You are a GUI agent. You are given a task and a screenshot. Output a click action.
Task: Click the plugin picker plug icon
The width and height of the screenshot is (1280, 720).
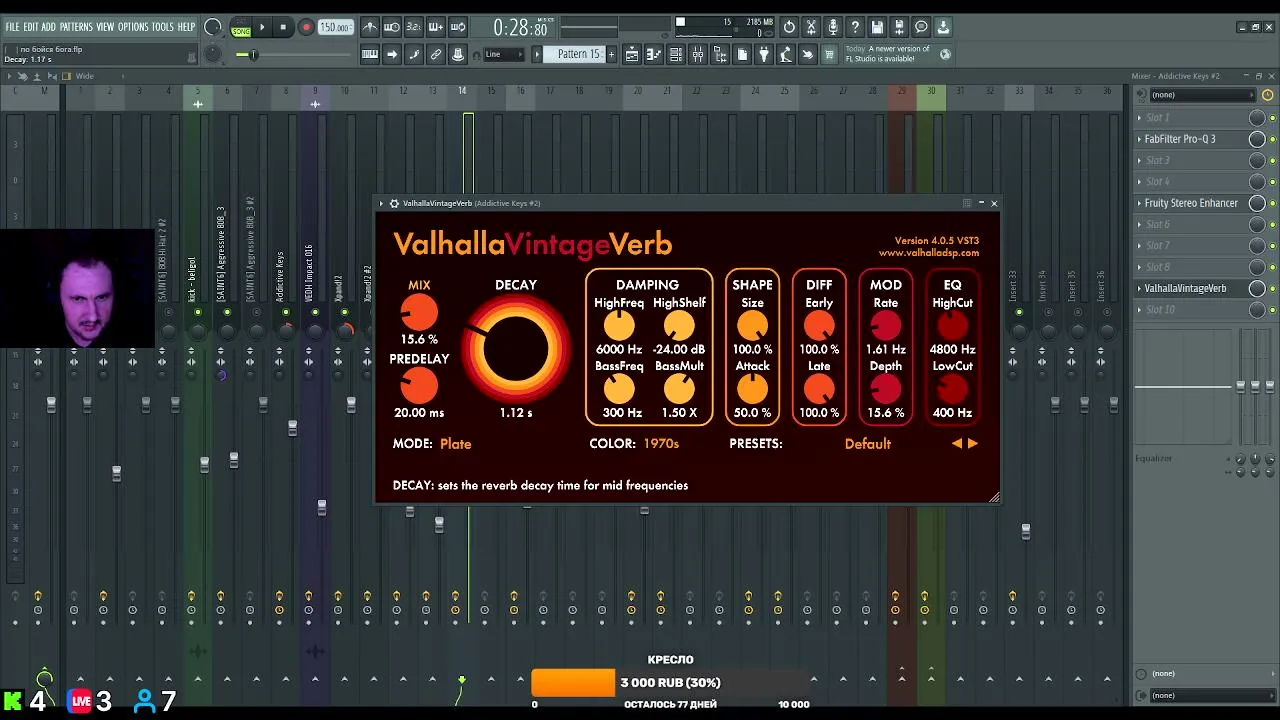pyautogui.click(x=764, y=54)
